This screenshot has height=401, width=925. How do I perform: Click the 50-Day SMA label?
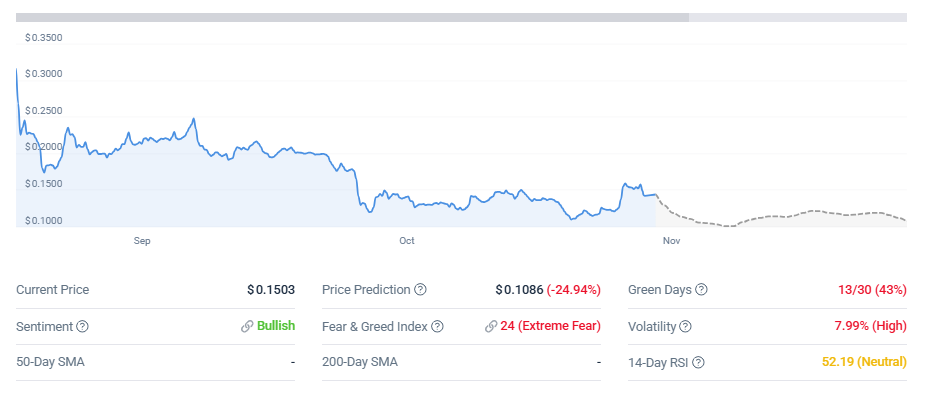(50, 362)
